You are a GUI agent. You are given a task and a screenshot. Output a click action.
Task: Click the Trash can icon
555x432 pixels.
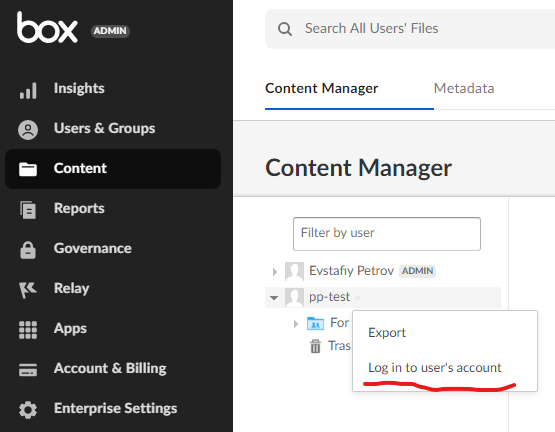[315, 346]
